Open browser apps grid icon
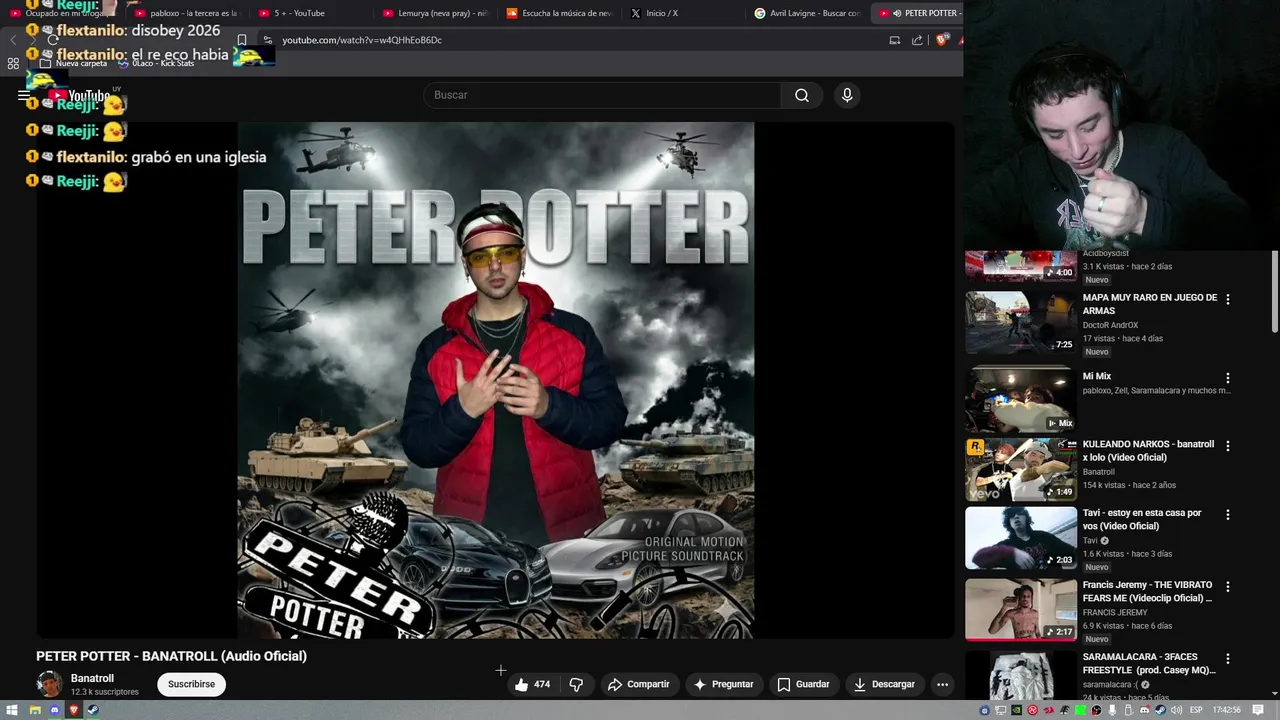 click(13, 63)
